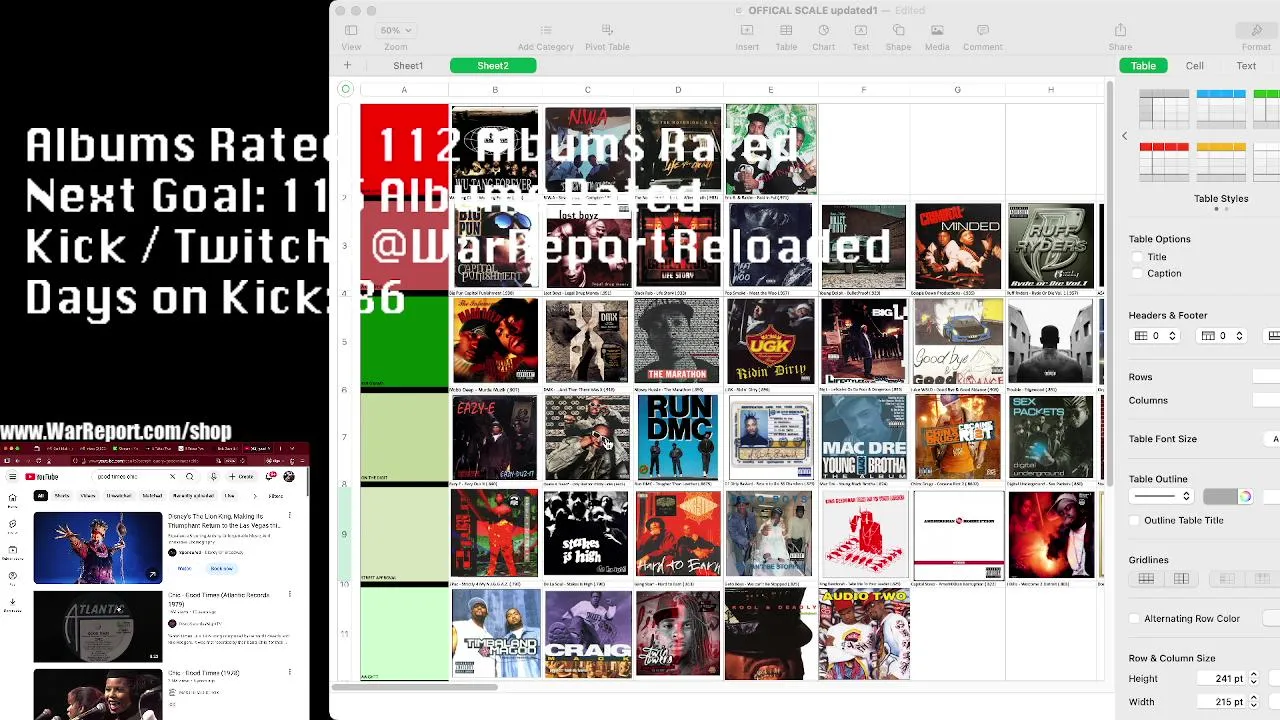Select column A header
The height and width of the screenshot is (720, 1280).
(404, 90)
